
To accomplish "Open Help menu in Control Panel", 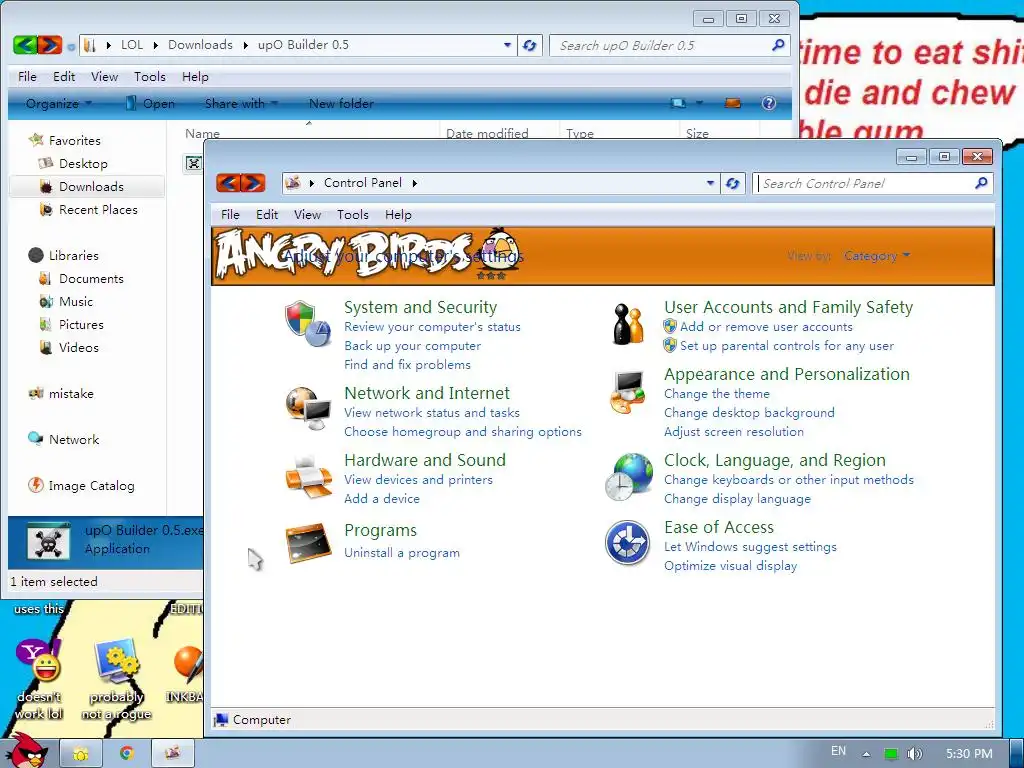I will [x=398, y=215].
